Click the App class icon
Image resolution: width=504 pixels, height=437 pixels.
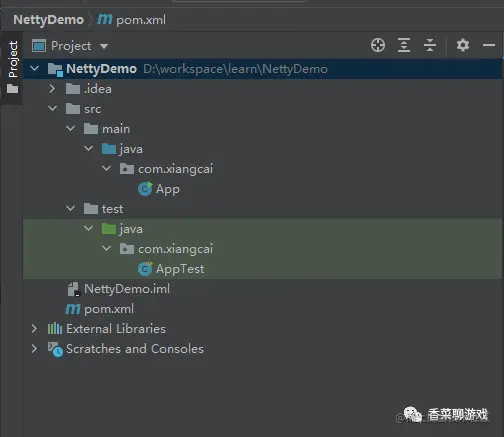click(x=145, y=189)
